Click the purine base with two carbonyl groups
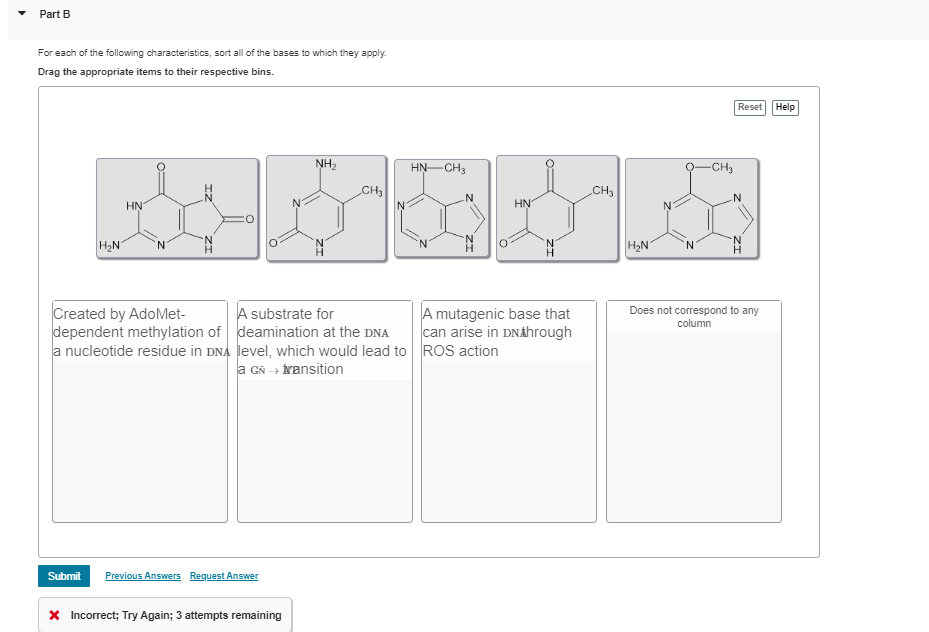The image size is (929, 632). [x=177, y=208]
